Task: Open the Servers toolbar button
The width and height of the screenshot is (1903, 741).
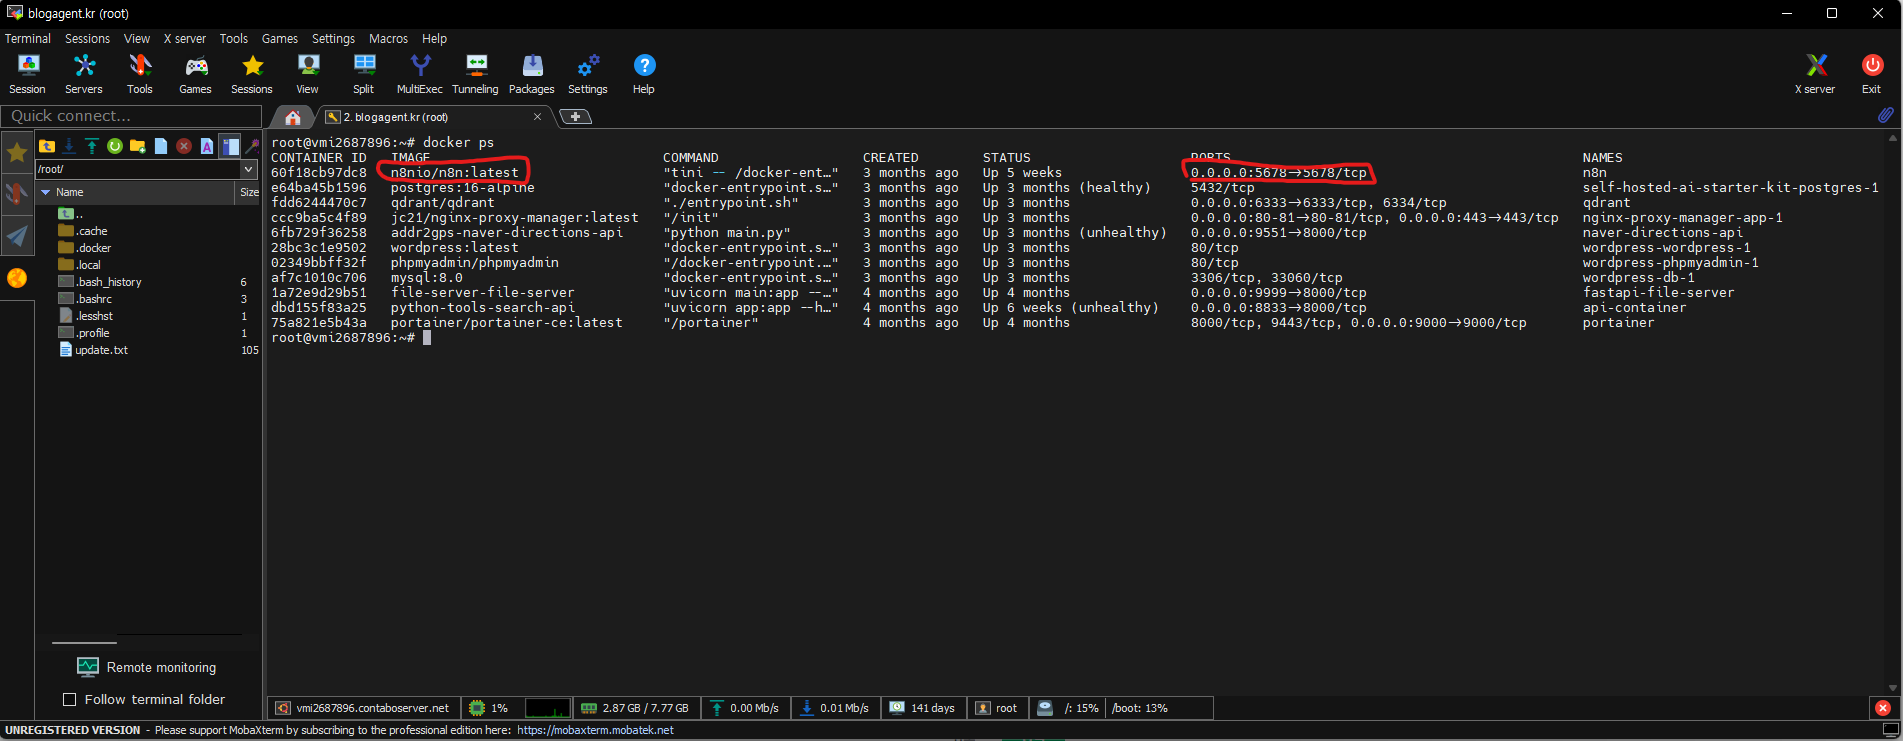Action: click(84, 74)
